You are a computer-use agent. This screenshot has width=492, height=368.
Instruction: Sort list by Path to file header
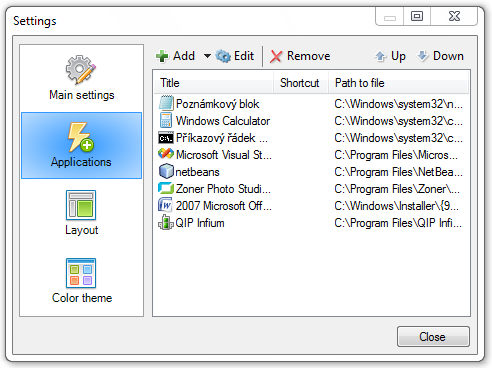coord(399,83)
